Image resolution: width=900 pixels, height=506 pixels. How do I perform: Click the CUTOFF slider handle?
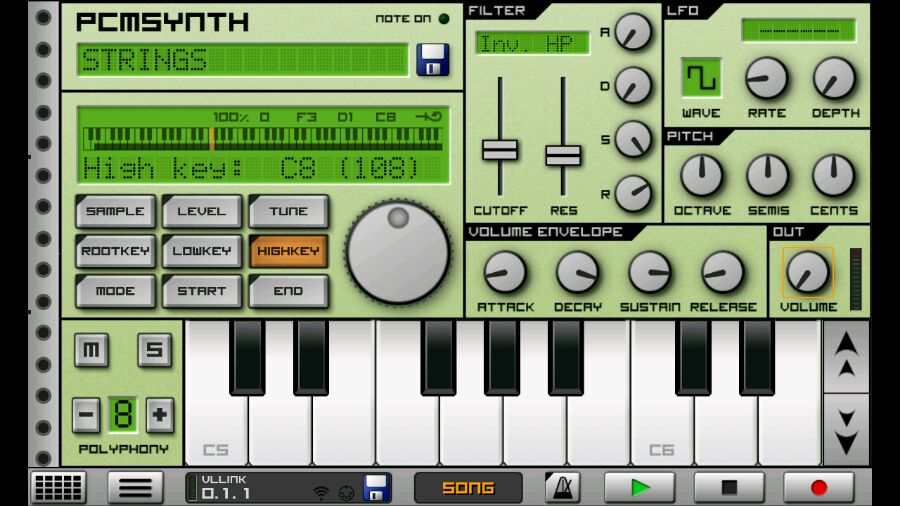coord(500,150)
